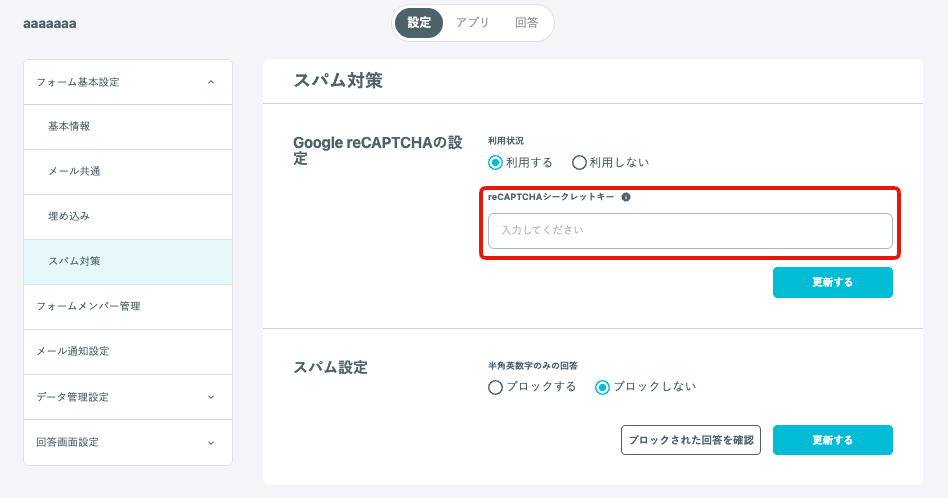Click the reCAPTCHA secret key input field
This screenshot has height=498, width=948.
(690, 231)
